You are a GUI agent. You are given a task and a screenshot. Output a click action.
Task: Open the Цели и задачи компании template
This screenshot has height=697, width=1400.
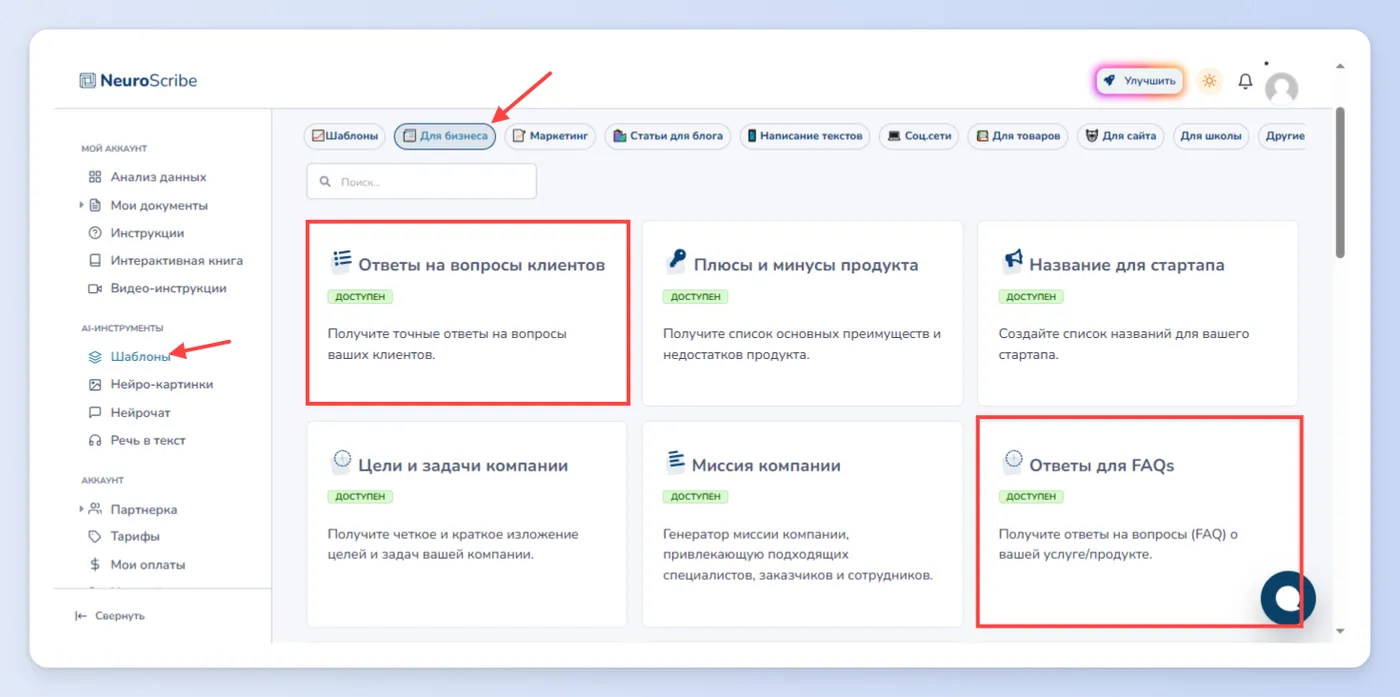pos(467,524)
